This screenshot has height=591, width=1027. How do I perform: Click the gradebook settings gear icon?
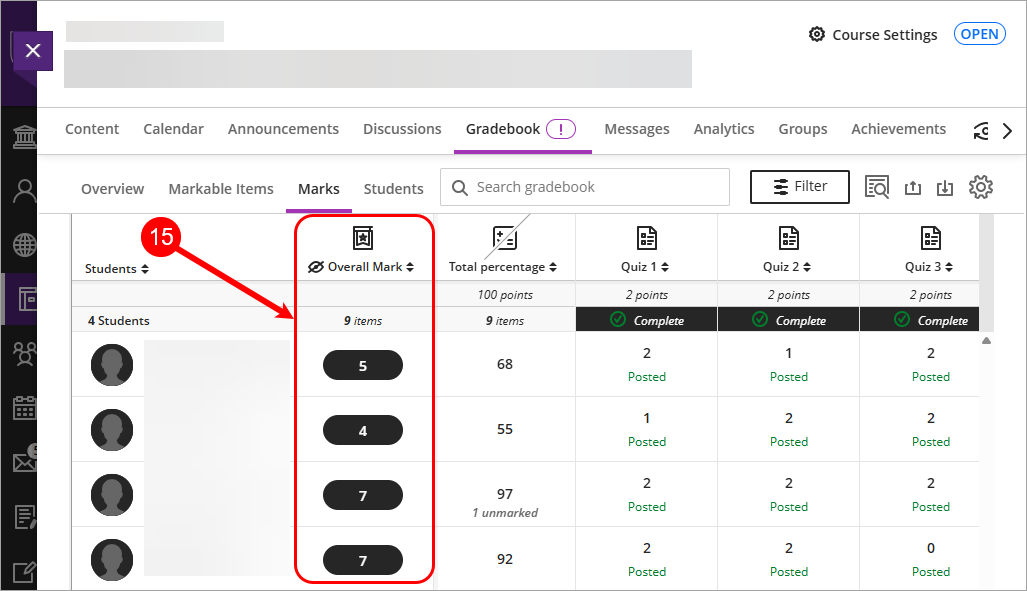coord(980,187)
